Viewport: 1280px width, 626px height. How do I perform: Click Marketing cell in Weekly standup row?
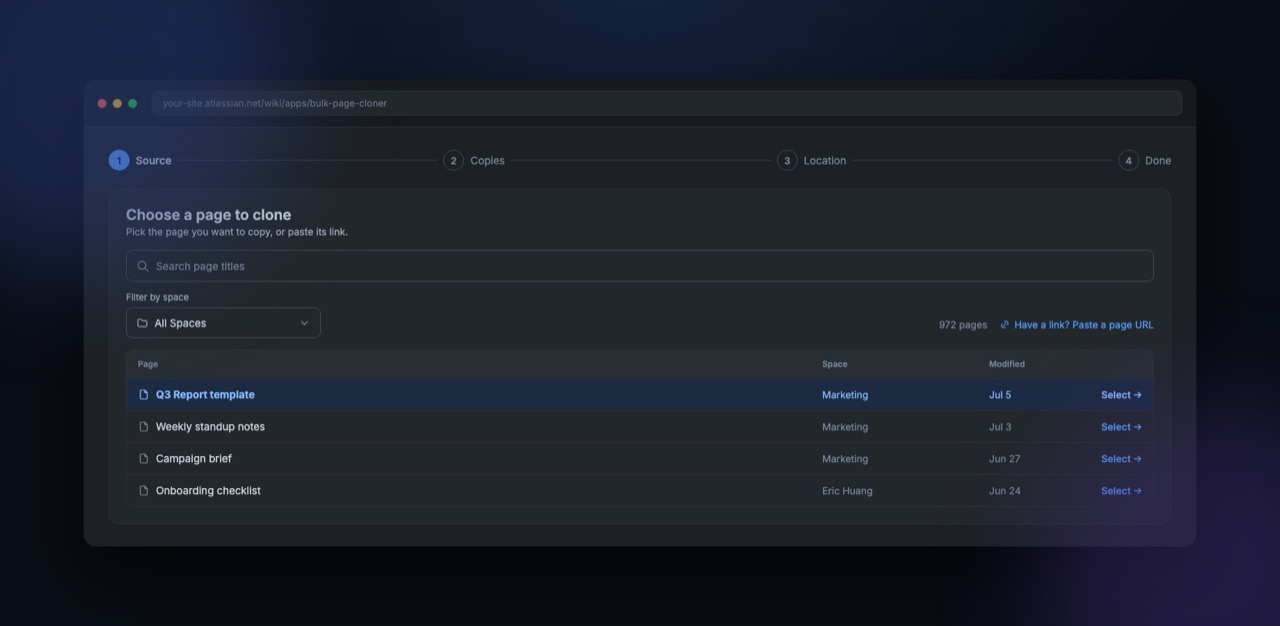pyautogui.click(x=845, y=427)
